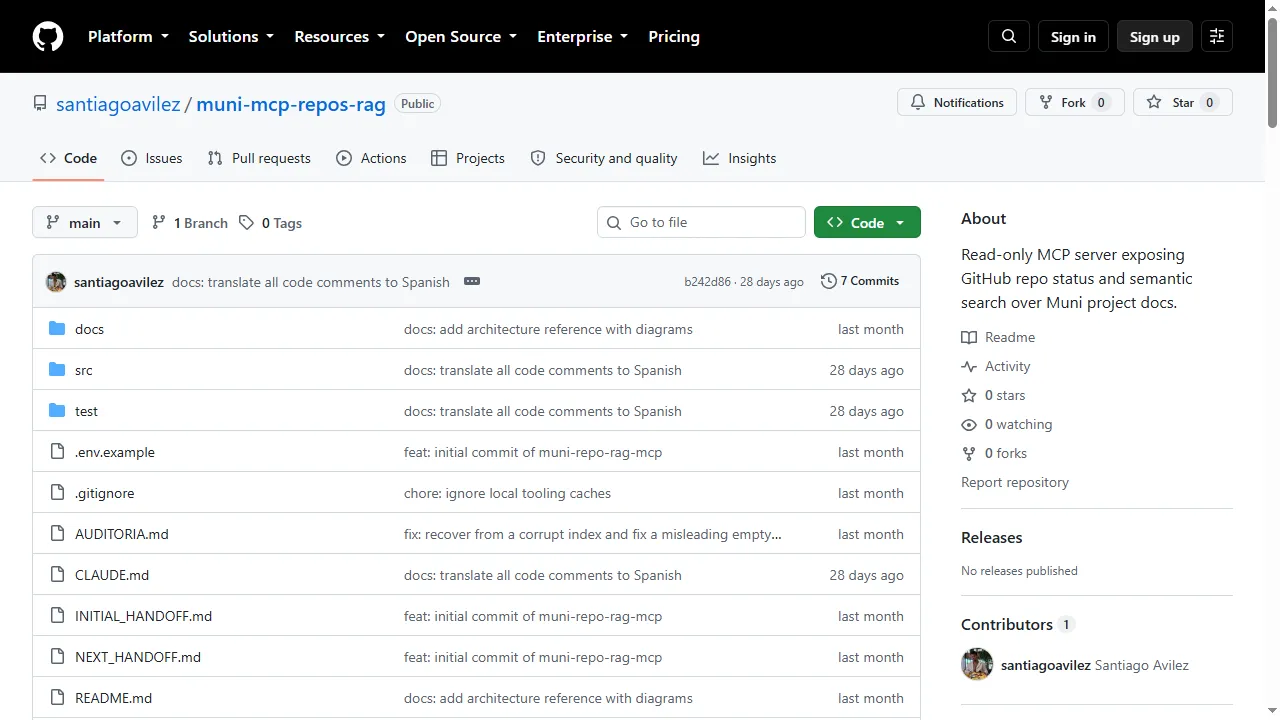Click the fork icon in Fork button
This screenshot has height=720, width=1280.
1046,102
